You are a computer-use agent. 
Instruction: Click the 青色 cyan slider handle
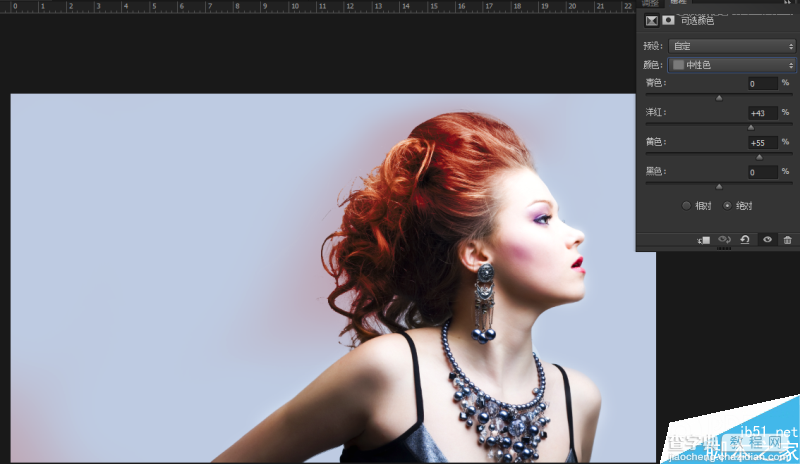[x=719, y=98]
